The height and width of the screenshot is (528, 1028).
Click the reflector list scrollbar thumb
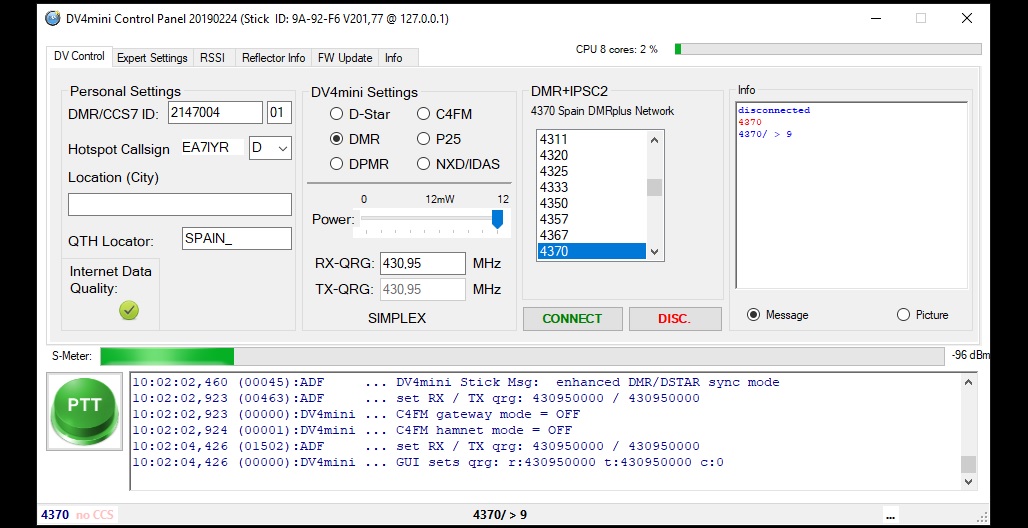654,188
